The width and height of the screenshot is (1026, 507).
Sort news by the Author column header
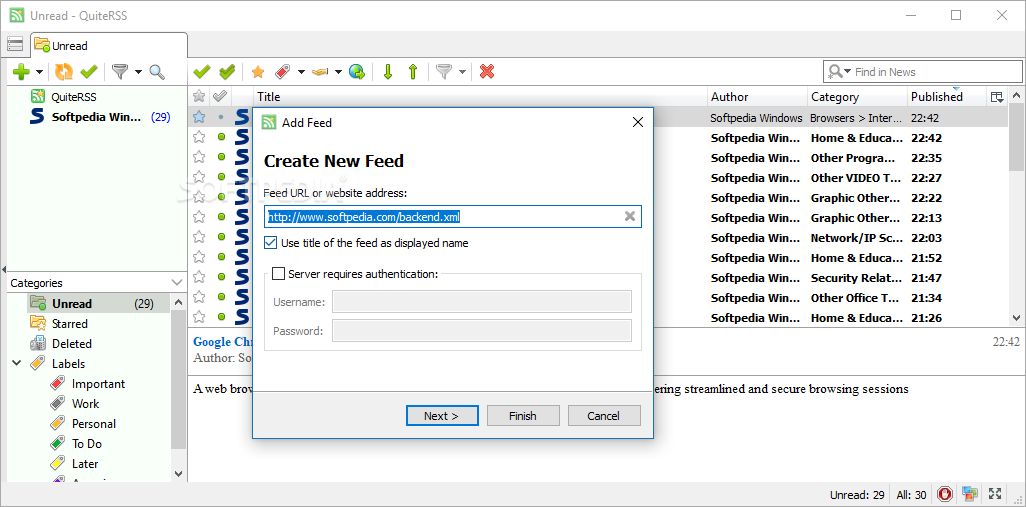point(757,97)
